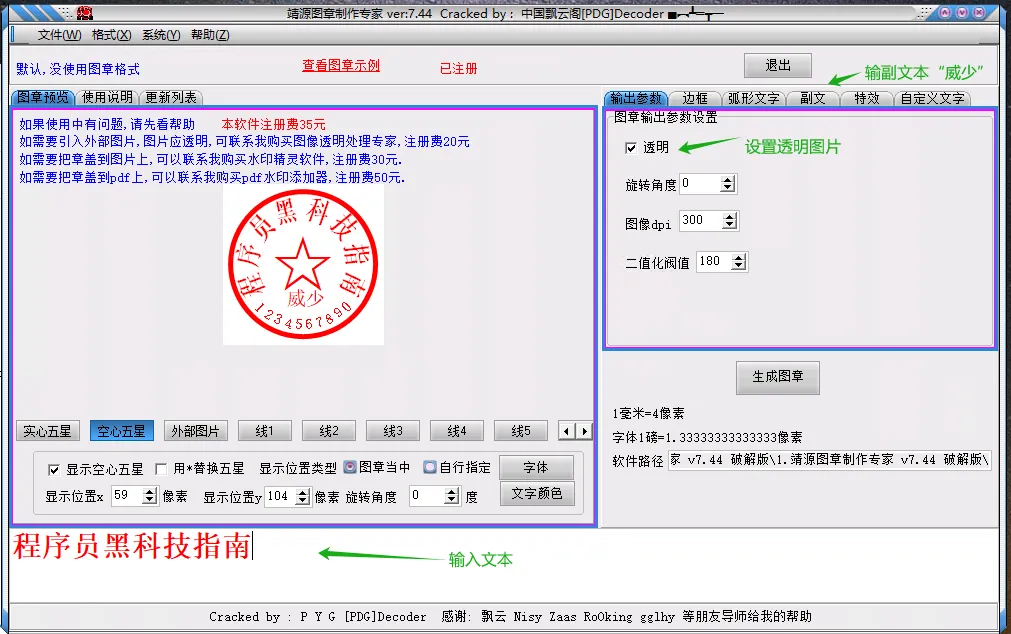Open the 文字颜色 text color picker
Screen dimensions: 1011x634
click(536, 492)
